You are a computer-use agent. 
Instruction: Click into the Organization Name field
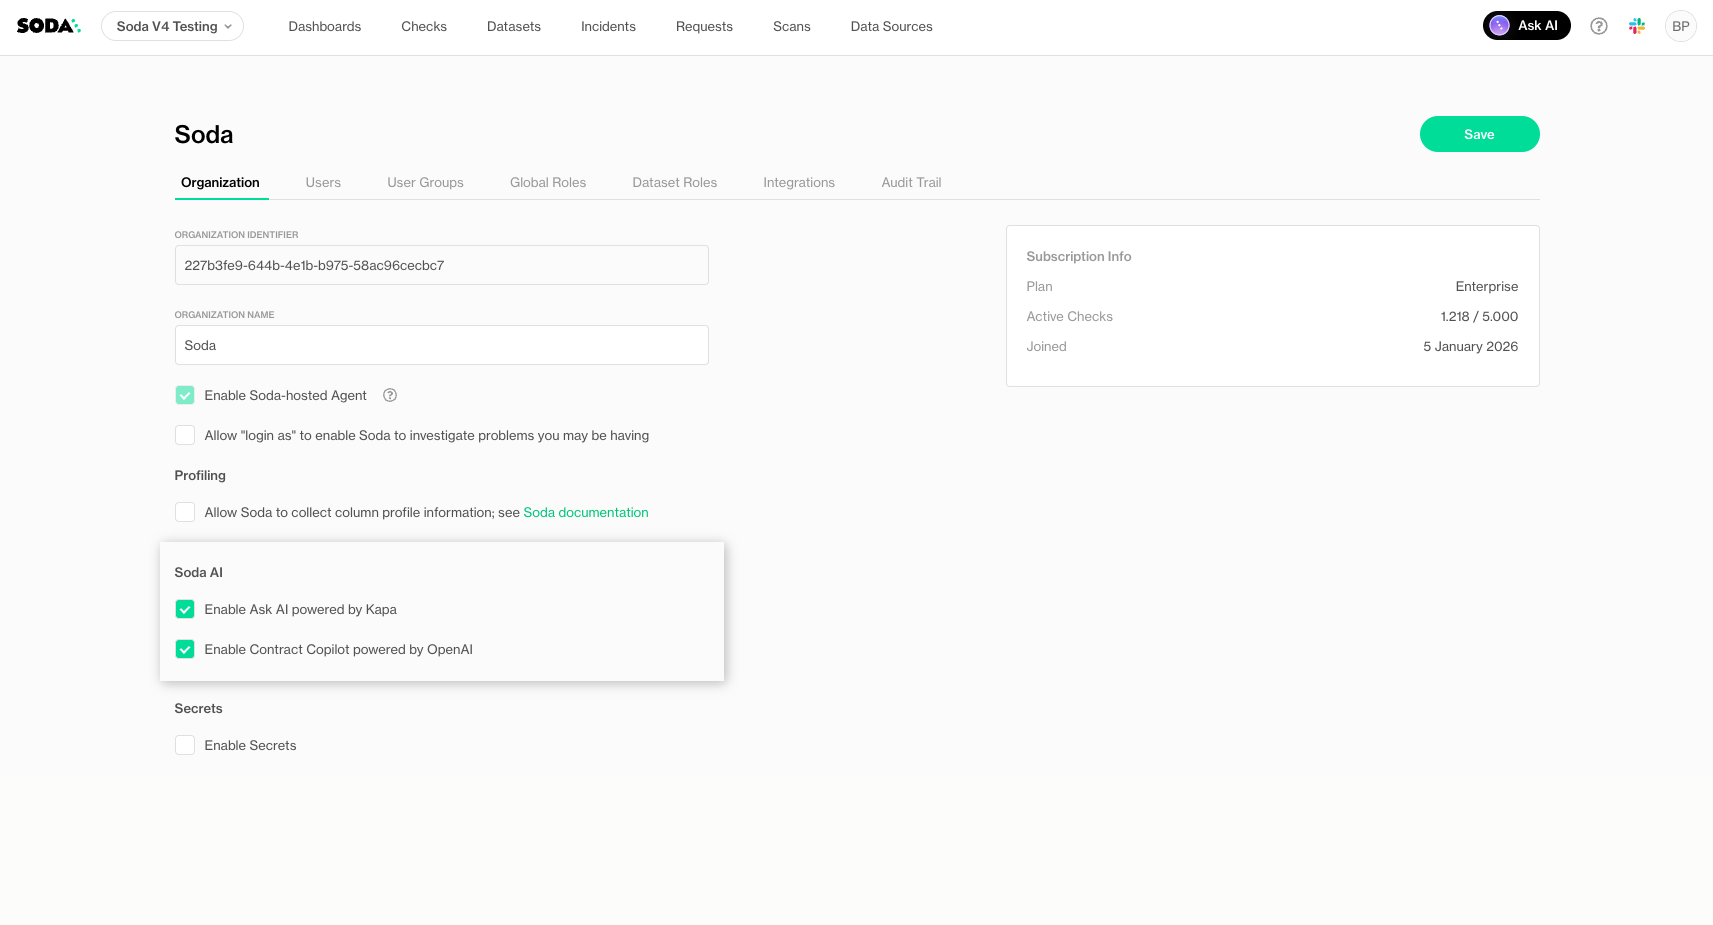441,345
